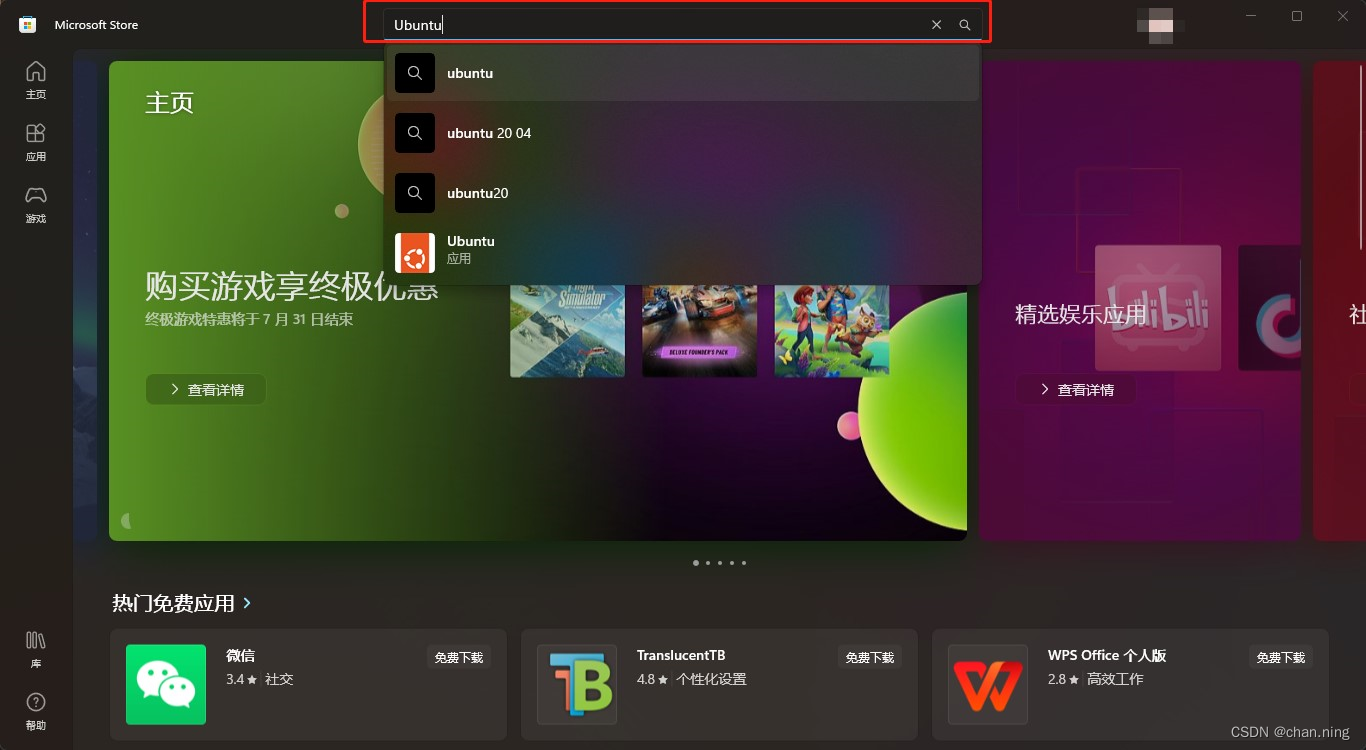Open the 主页 home sidebar icon
This screenshot has height=750, width=1366.
[x=36, y=80]
